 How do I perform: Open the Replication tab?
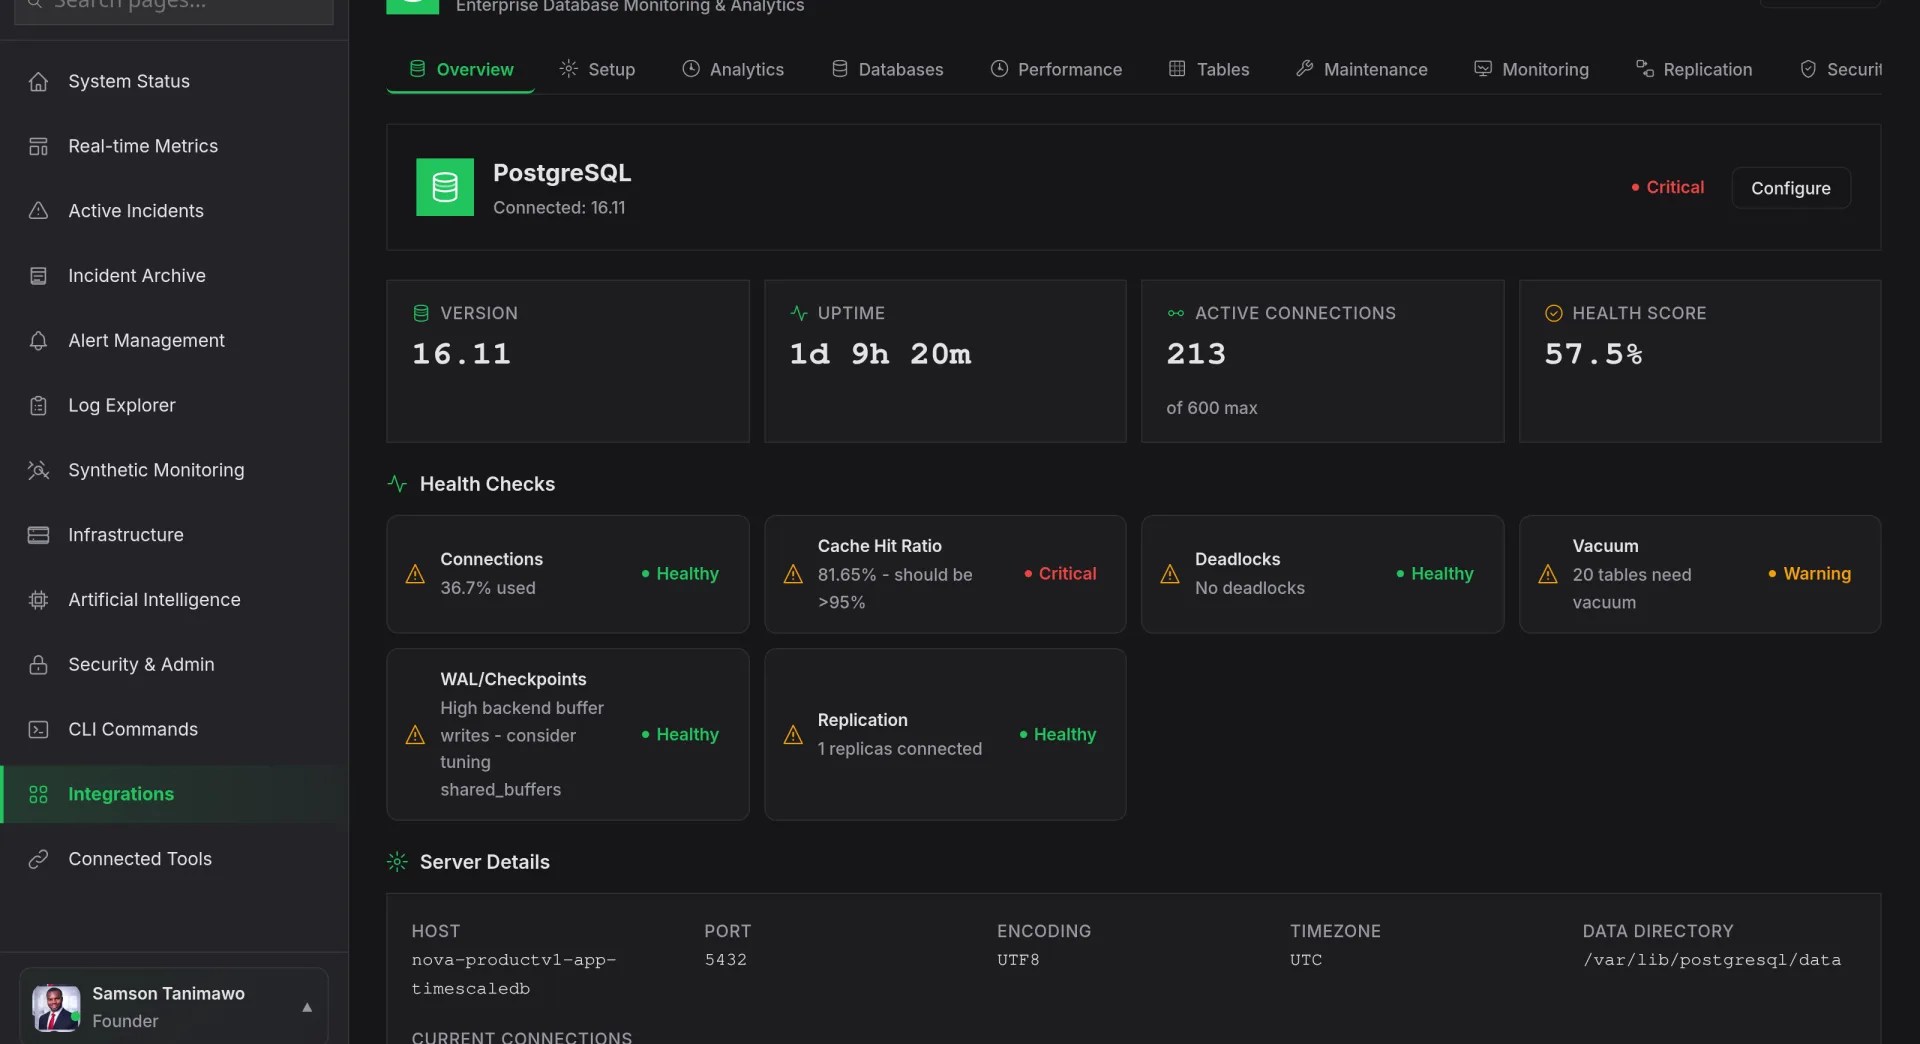point(1694,69)
